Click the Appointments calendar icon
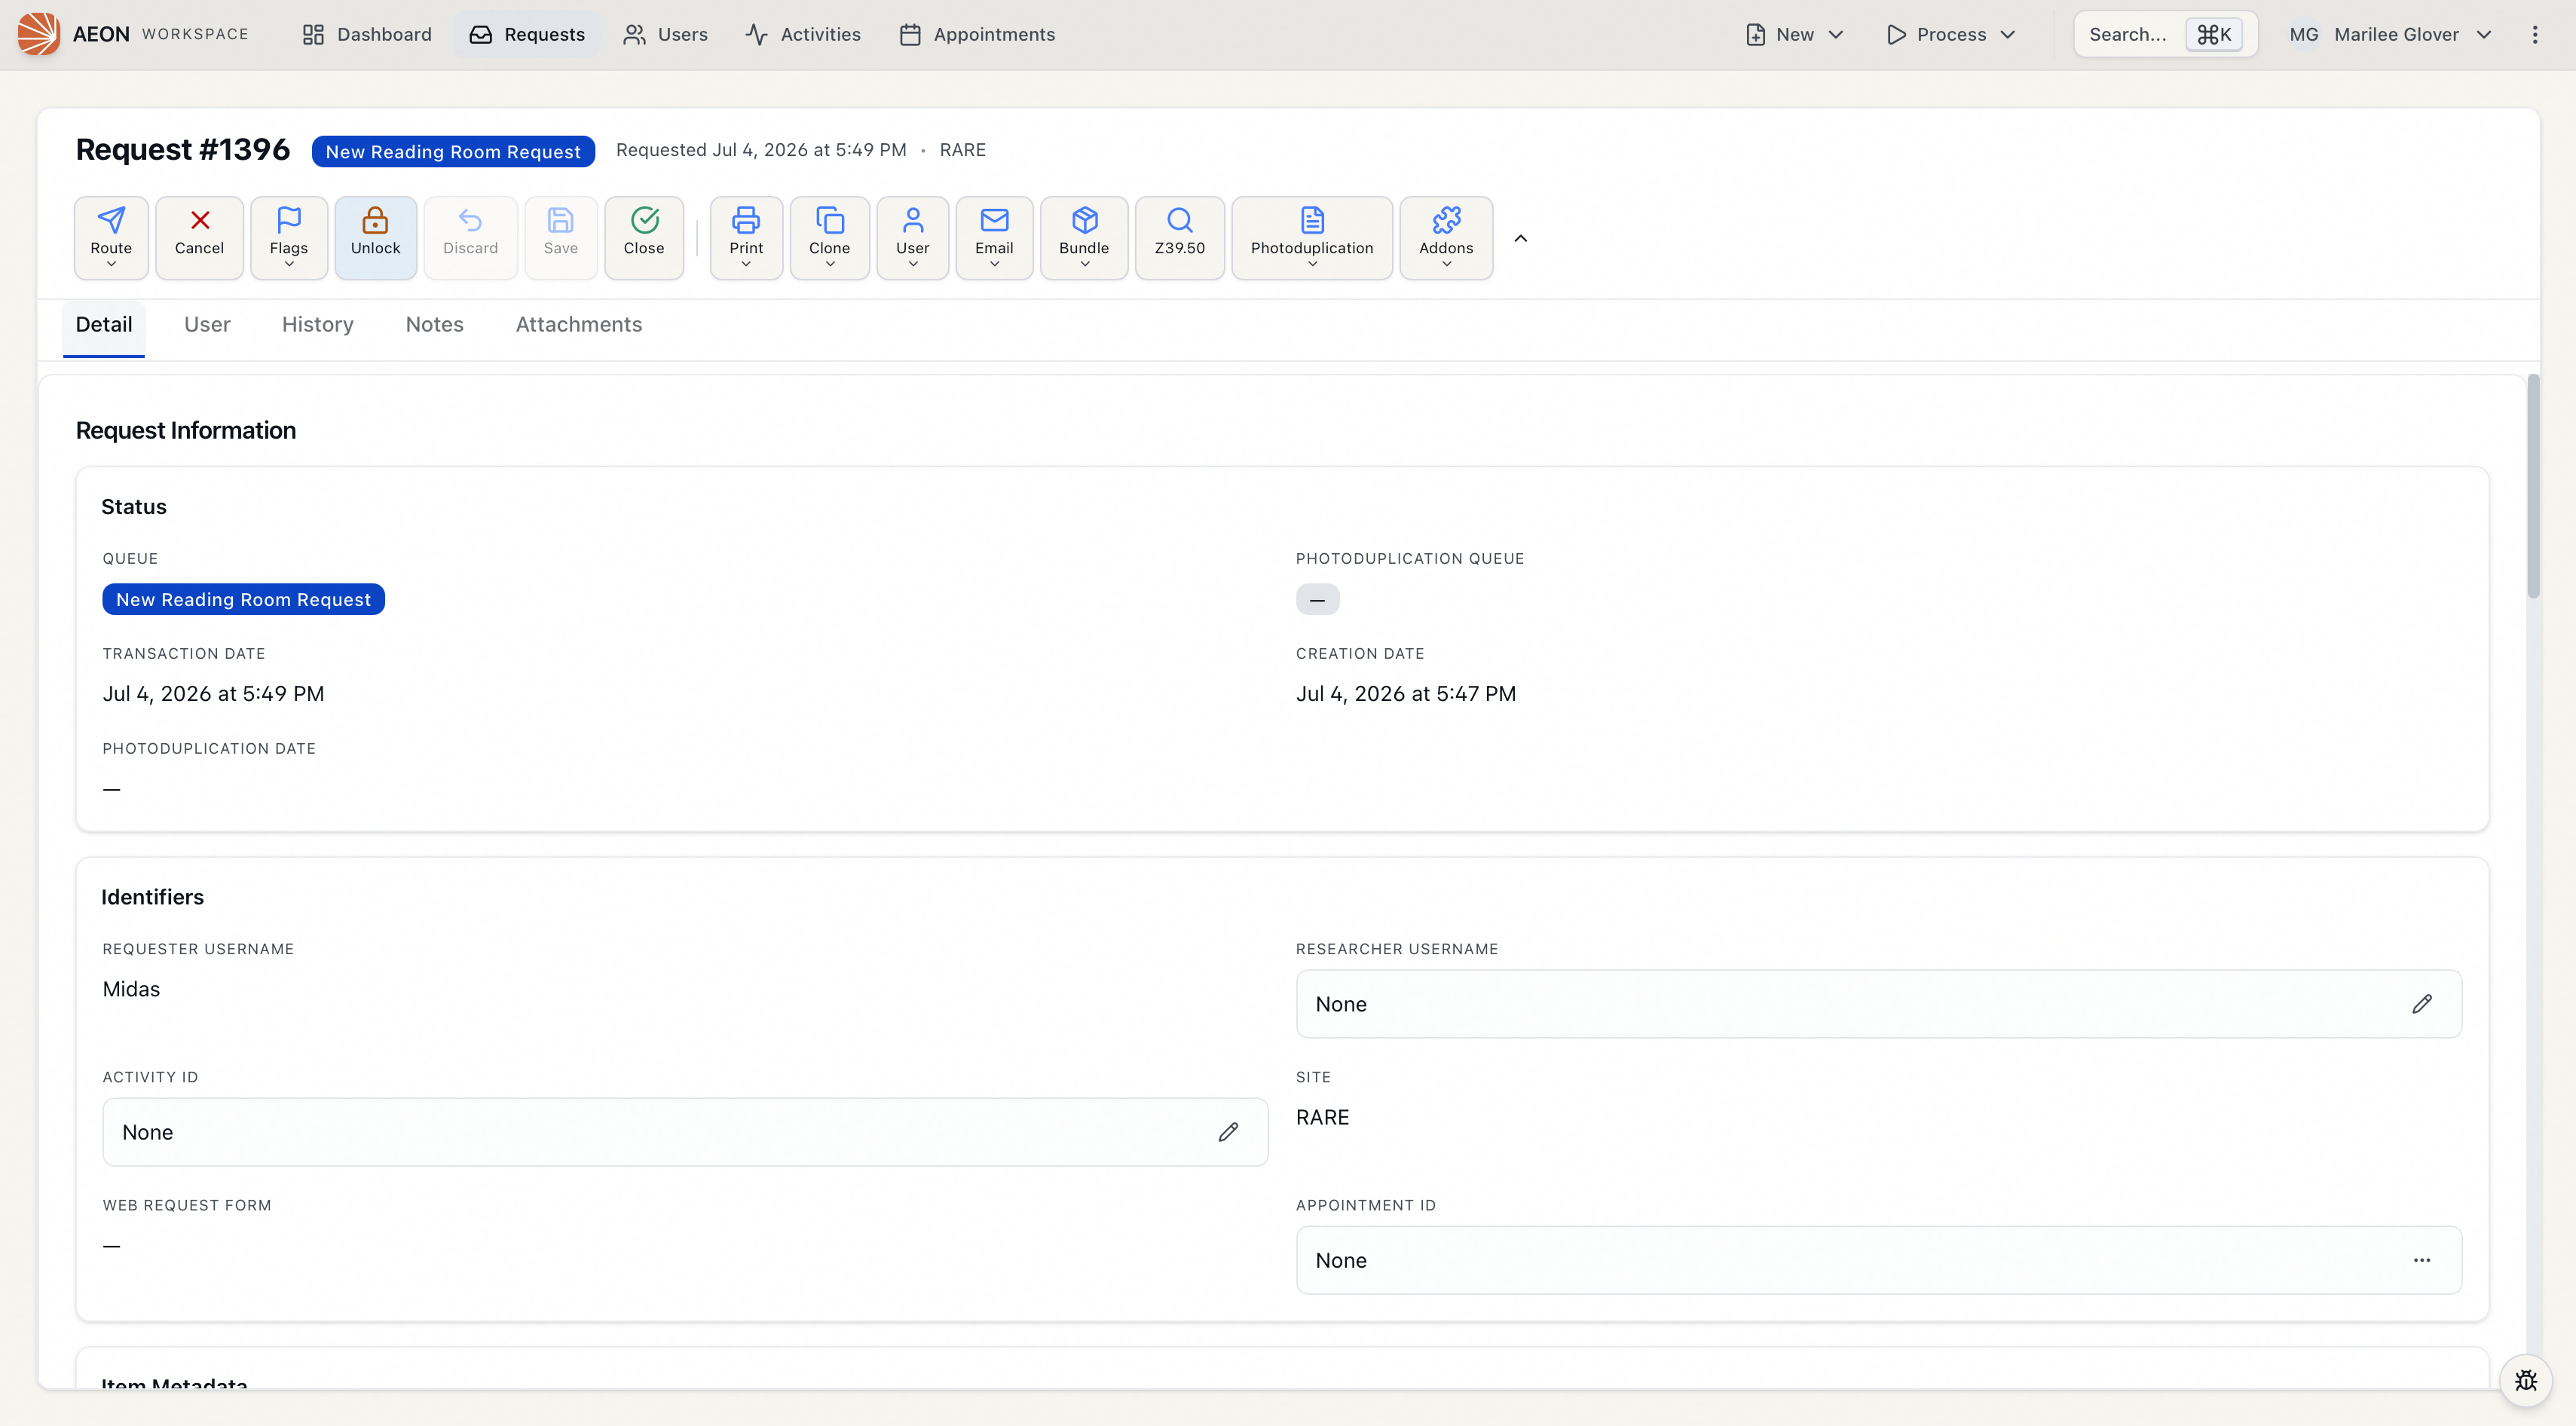The width and height of the screenshot is (2576, 1426). tap(909, 34)
